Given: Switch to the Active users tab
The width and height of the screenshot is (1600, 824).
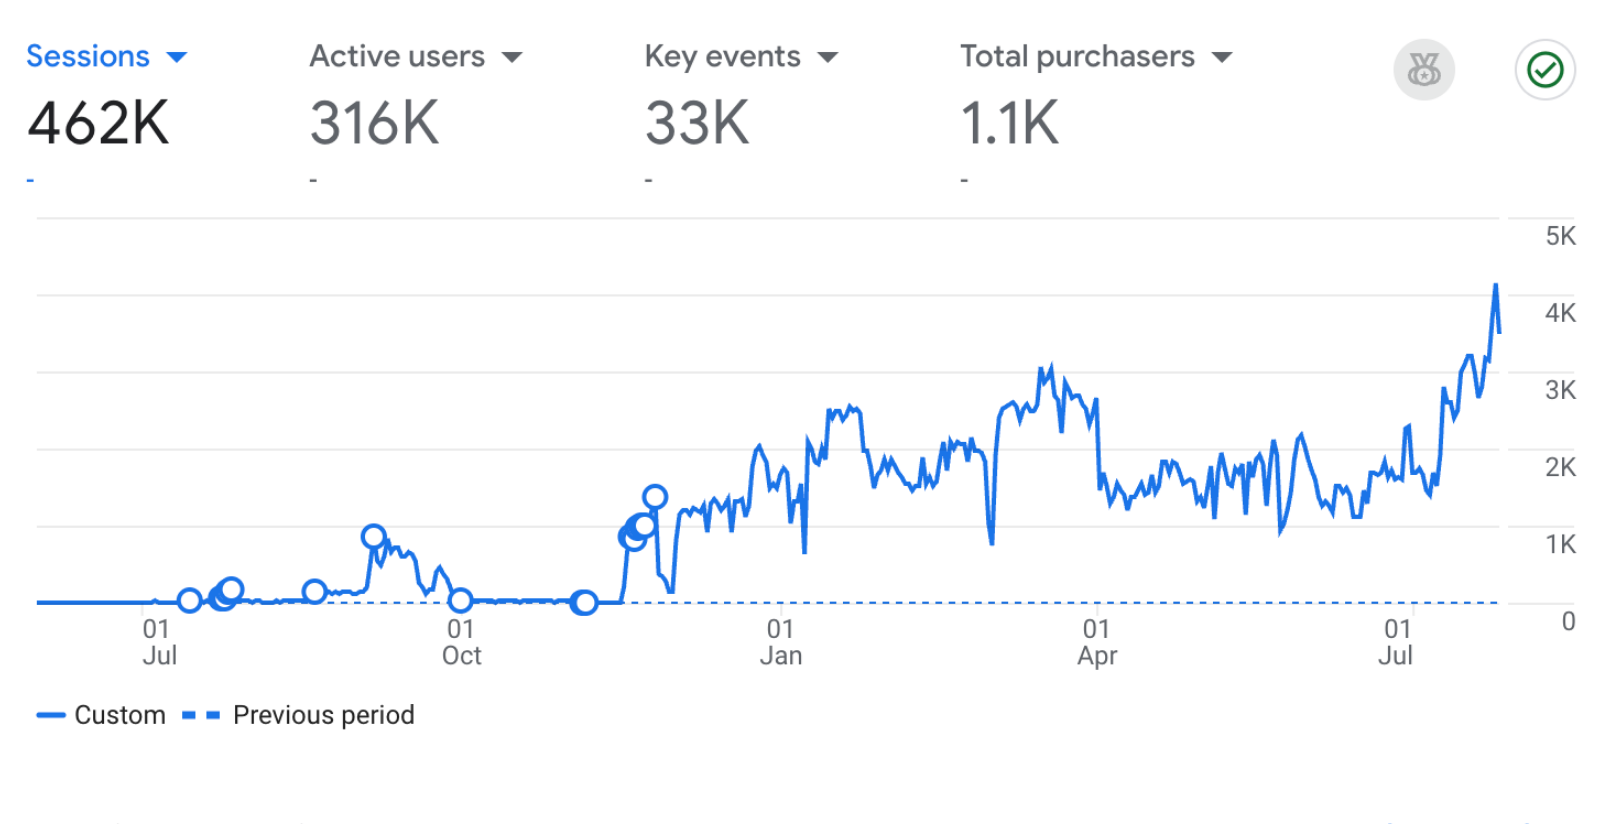Looking at the screenshot, I should tap(397, 57).
